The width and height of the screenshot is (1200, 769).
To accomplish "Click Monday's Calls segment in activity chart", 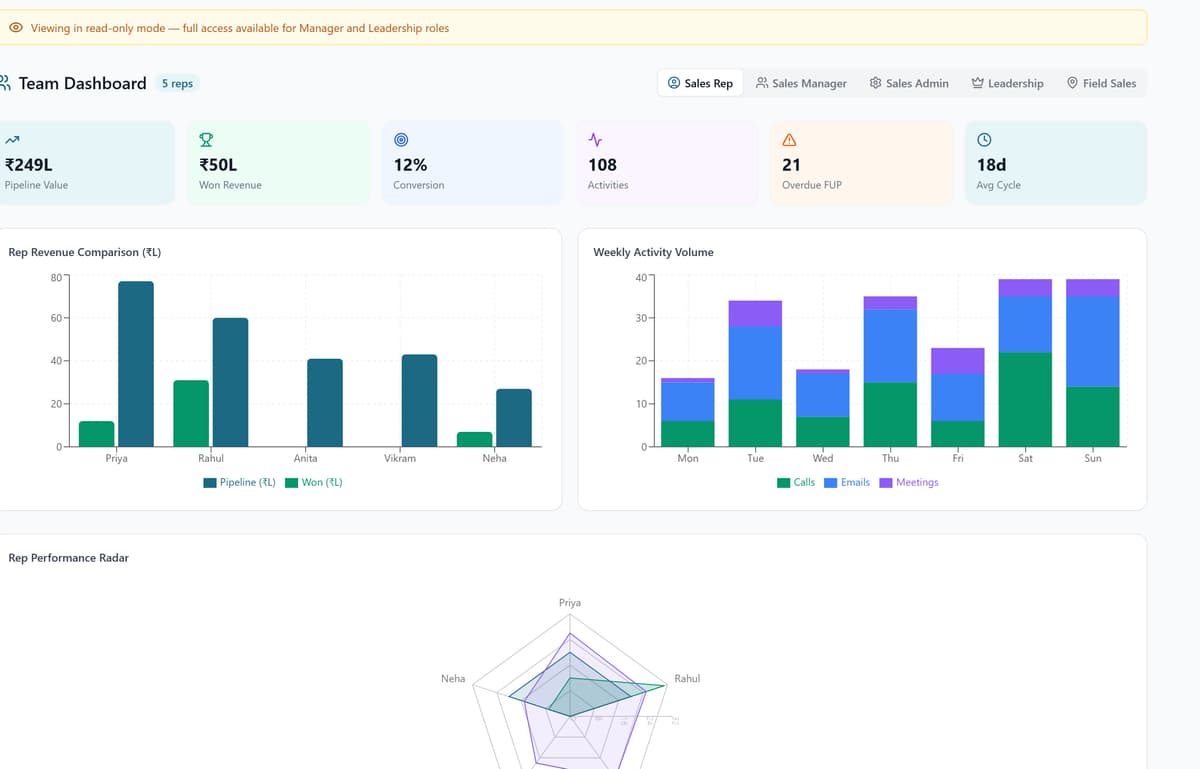I will 688,433.
